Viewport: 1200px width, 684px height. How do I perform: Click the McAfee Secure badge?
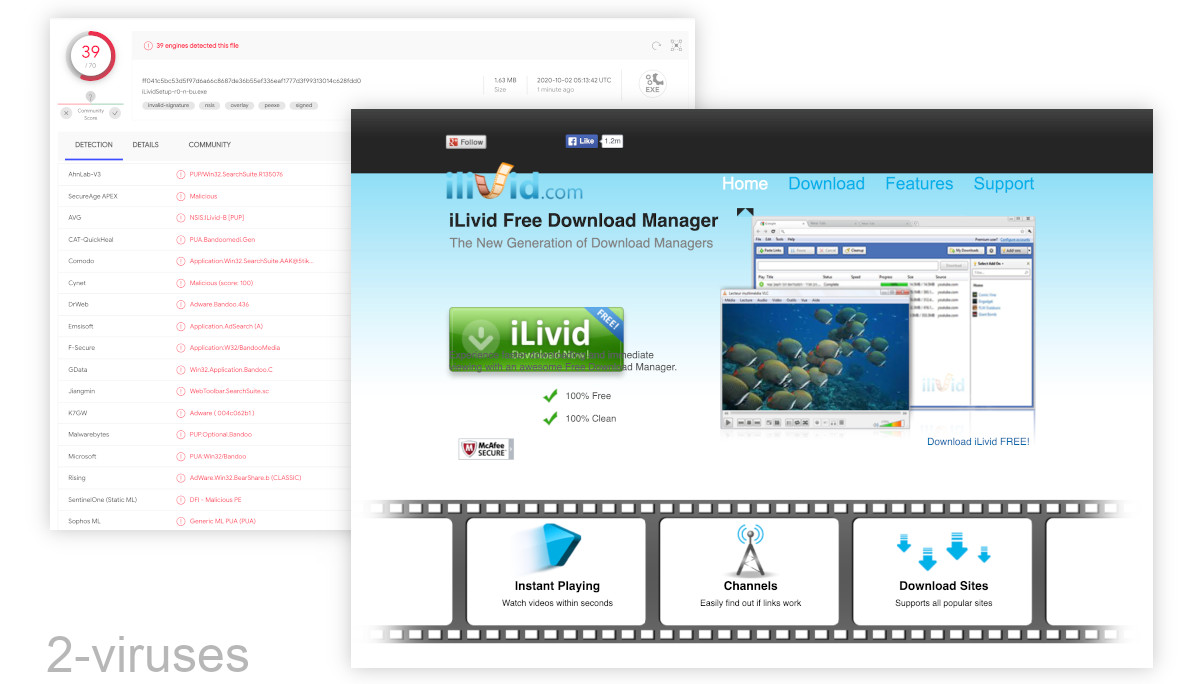click(x=486, y=448)
